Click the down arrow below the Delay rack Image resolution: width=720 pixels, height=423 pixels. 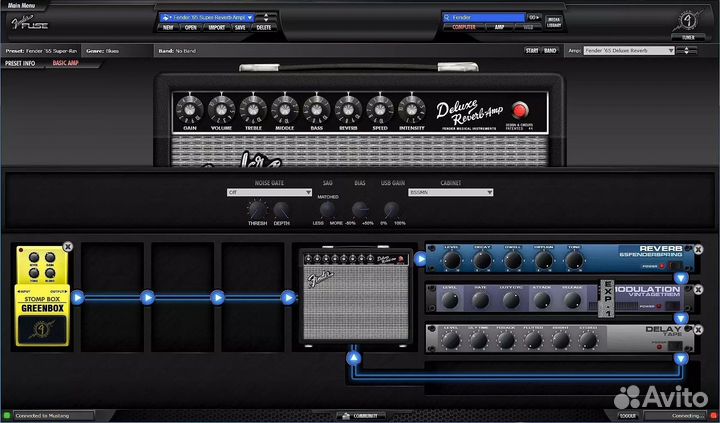tap(681, 358)
